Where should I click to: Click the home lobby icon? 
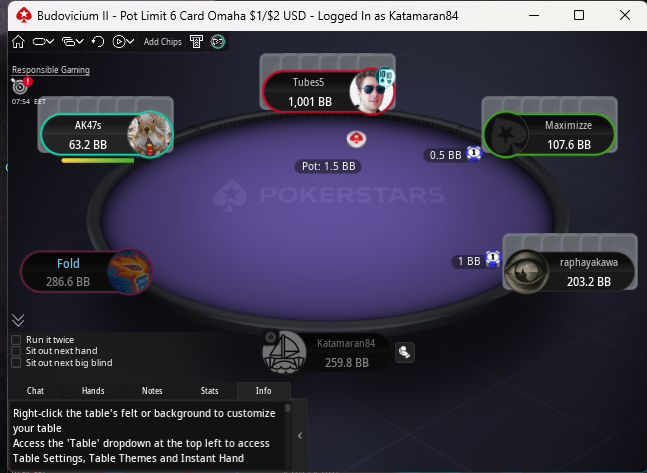[x=18, y=42]
